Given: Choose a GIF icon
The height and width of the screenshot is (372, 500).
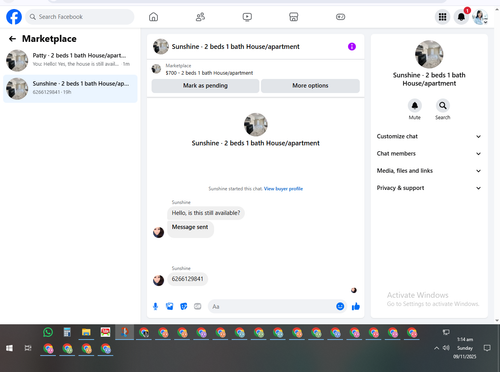Looking at the screenshot, I should 198,306.
